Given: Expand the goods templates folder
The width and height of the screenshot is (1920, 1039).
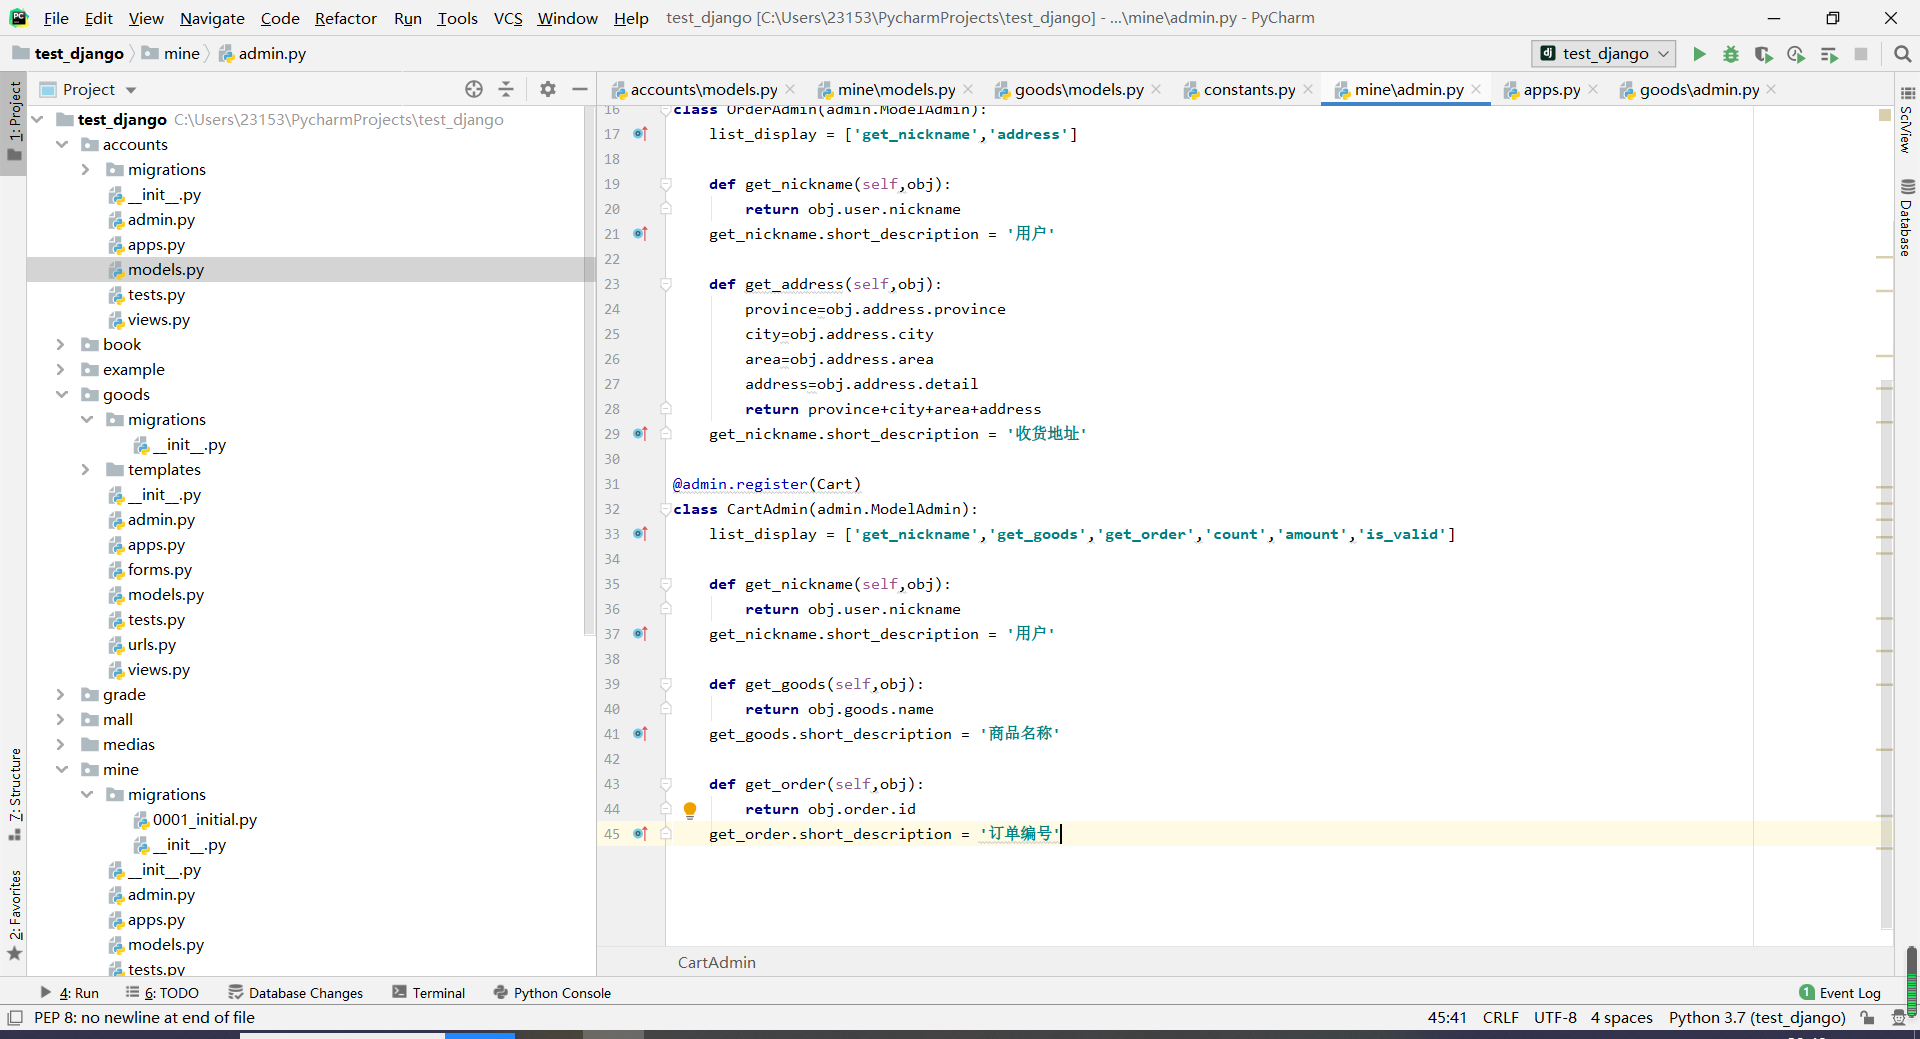Looking at the screenshot, I should point(86,470).
